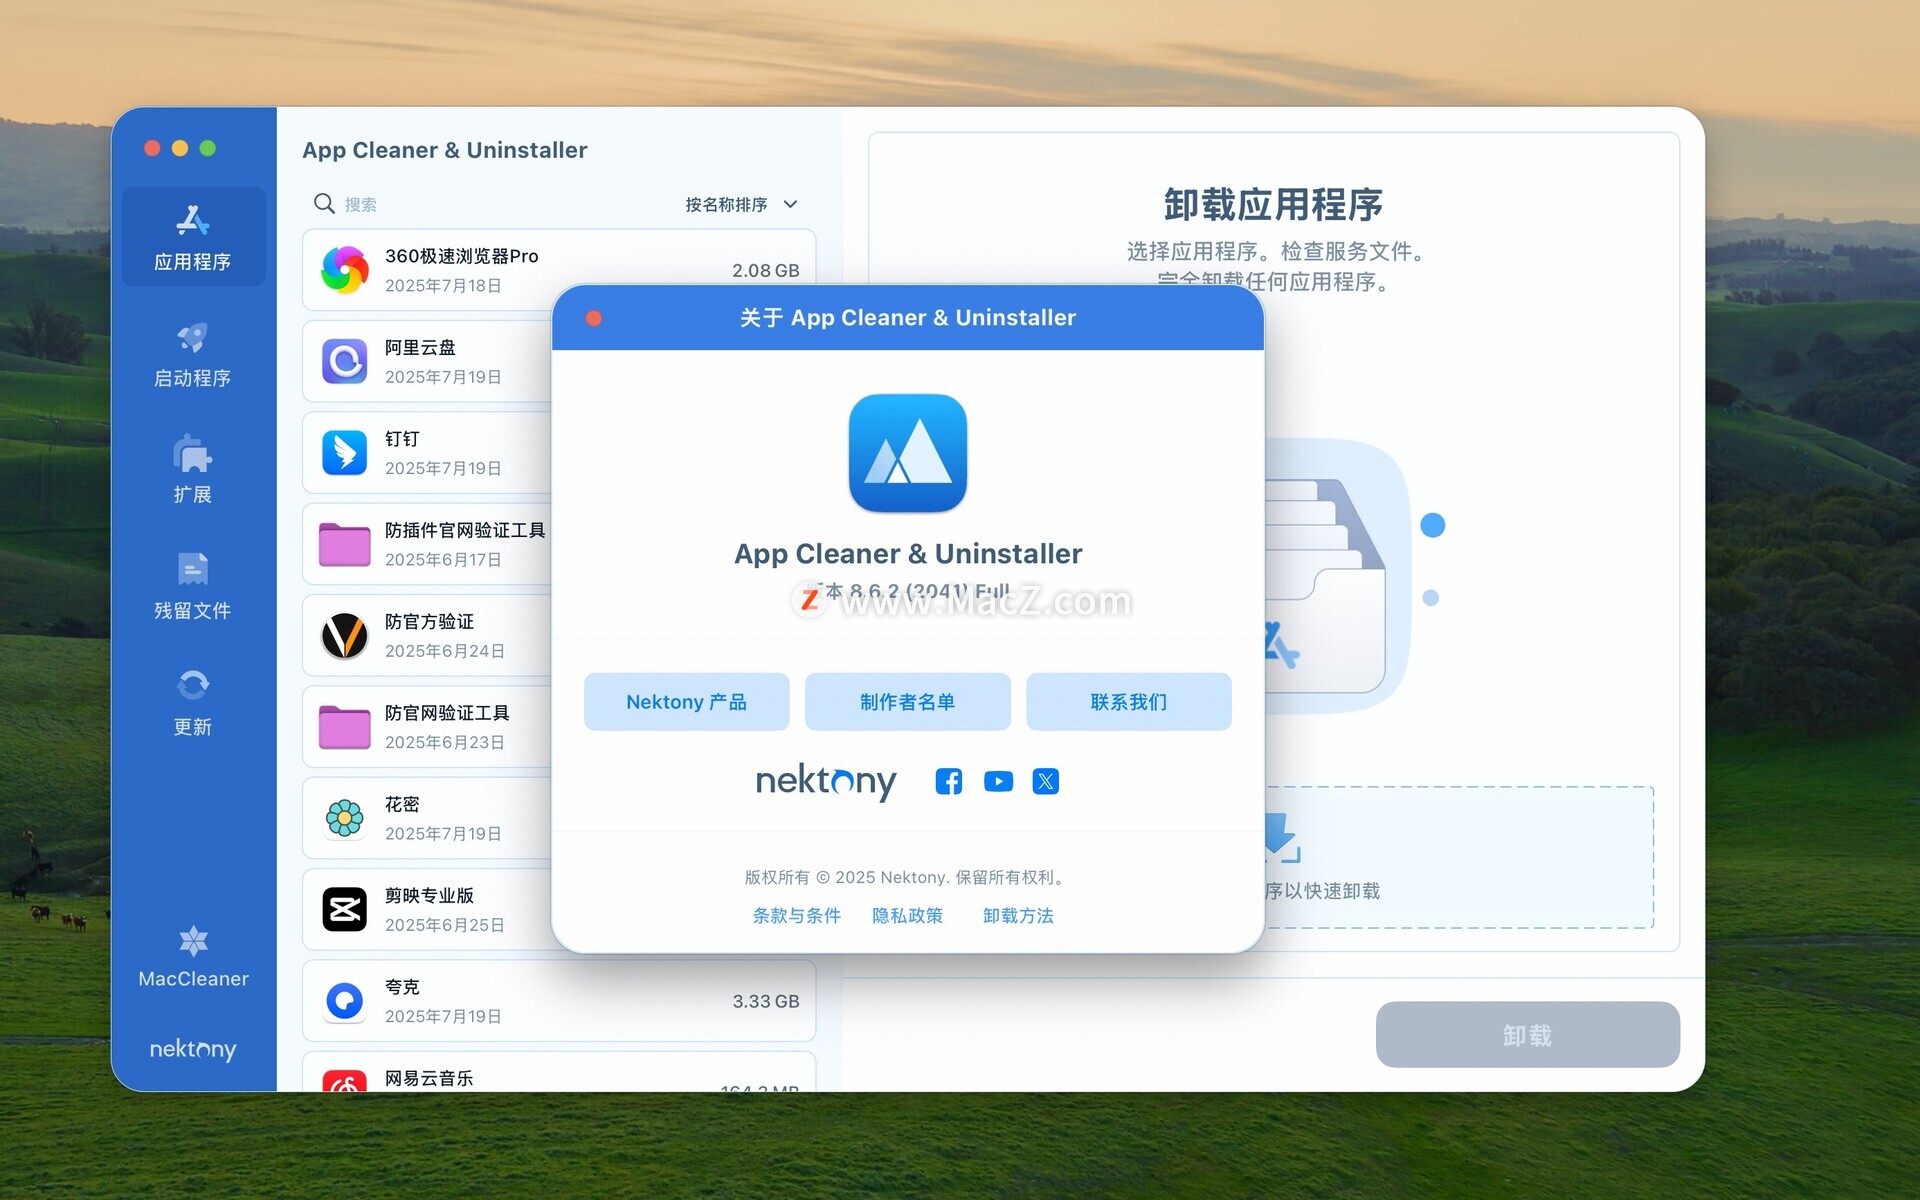The height and width of the screenshot is (1200, 1920).
Task: Select the 钉钉 app icon
Action: pyautogui.click(x=345, y=452)
